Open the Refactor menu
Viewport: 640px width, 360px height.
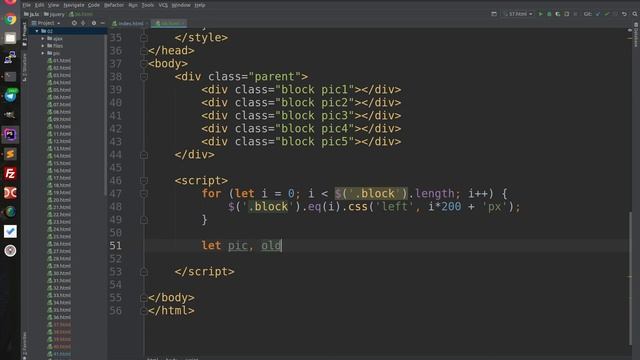114,5
